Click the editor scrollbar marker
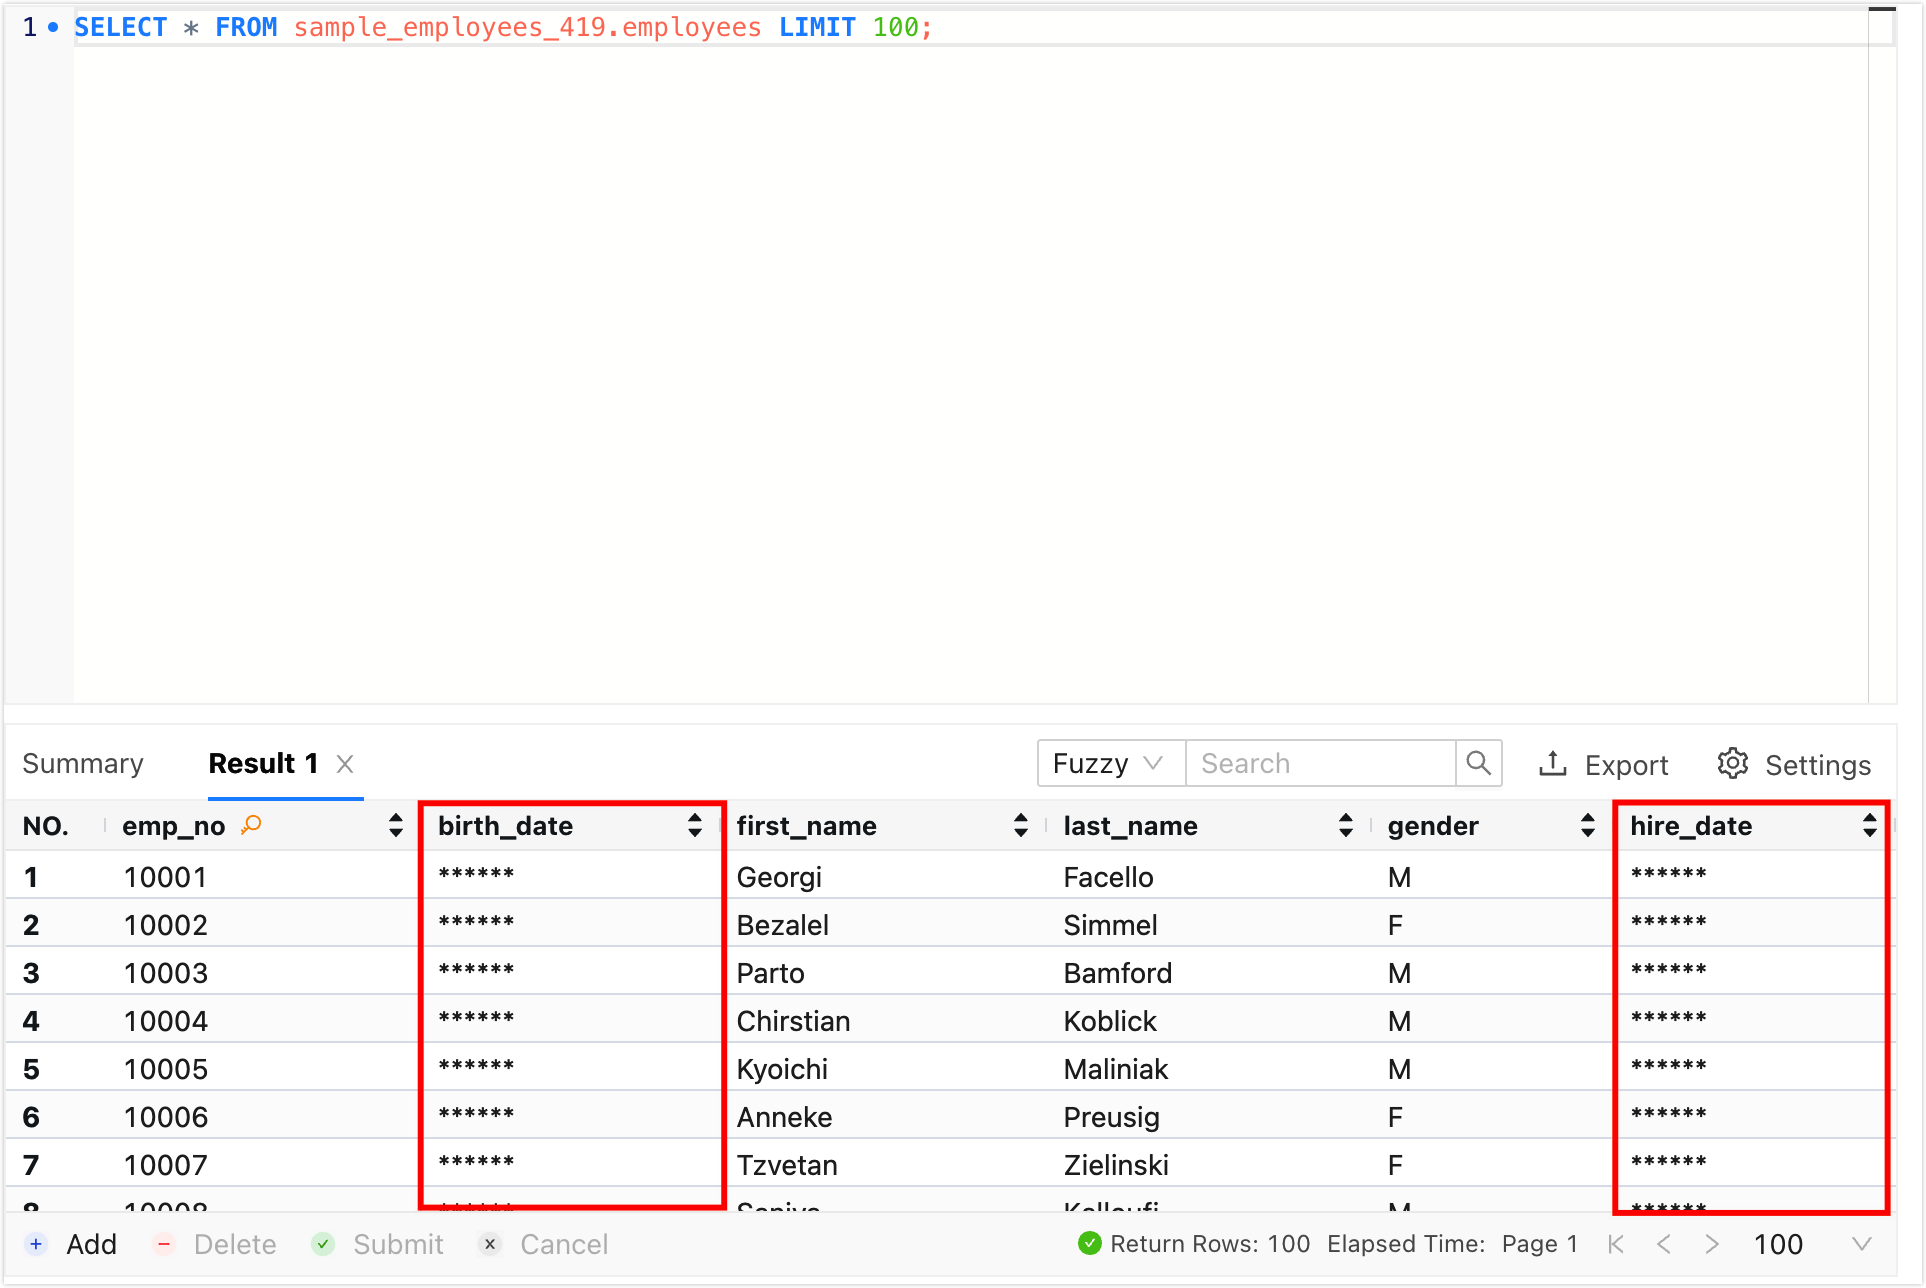Image resolution: width=1926 pixels, height=1288 pixels. click(1882, 10)
